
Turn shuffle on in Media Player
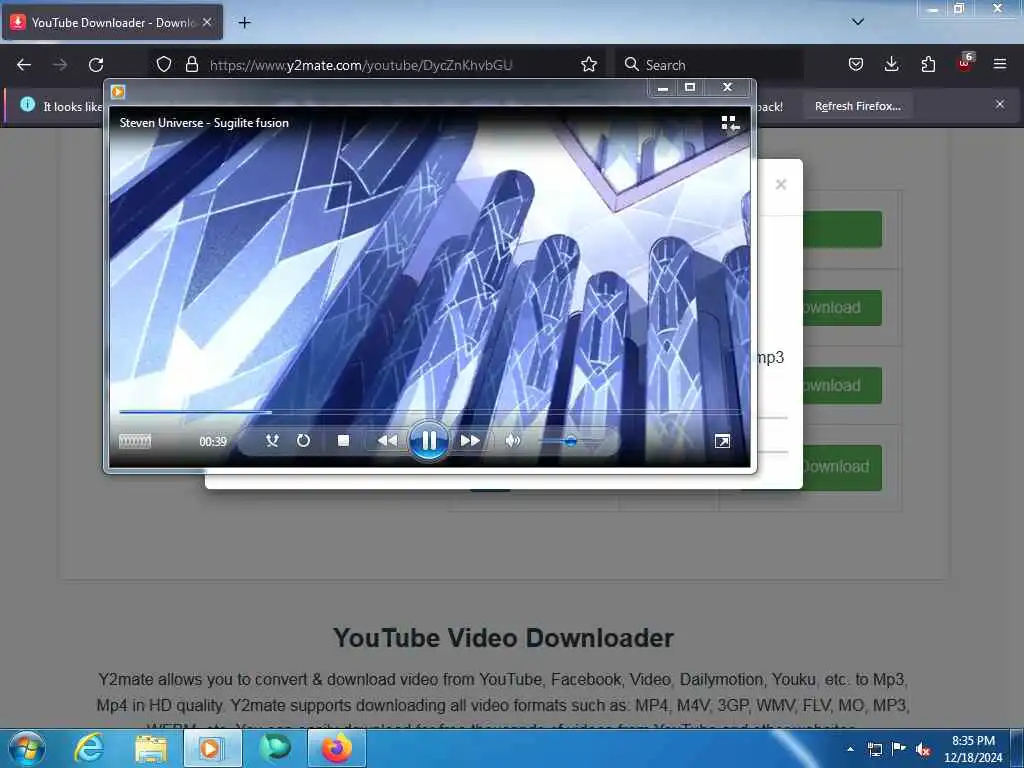tap(272, 441)
